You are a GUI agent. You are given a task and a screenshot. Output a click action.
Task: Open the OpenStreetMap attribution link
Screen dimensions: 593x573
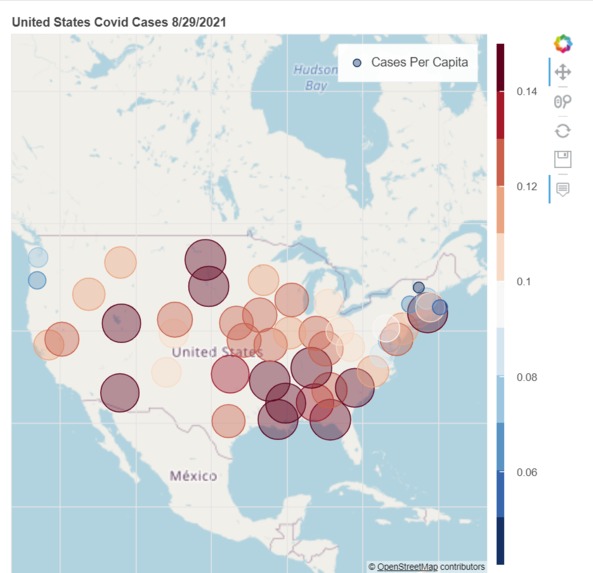pyautogui.click(x=407, y=567)
